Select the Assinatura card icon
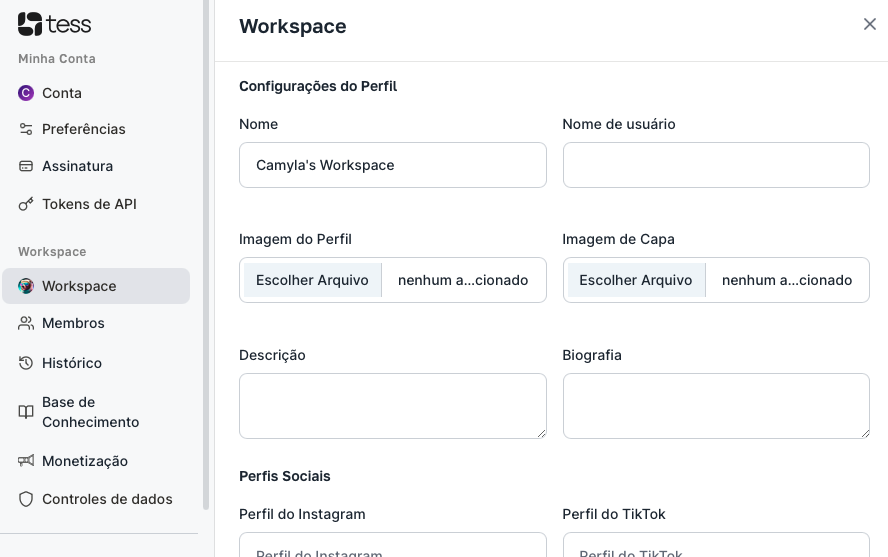Image resolution: width=888 pixels, height=557 pixels. coord(25,166)
